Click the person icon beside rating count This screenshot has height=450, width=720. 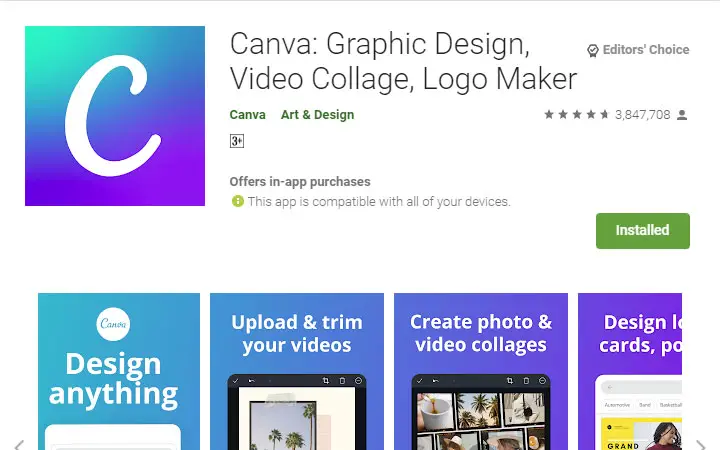tap(682, 115)
